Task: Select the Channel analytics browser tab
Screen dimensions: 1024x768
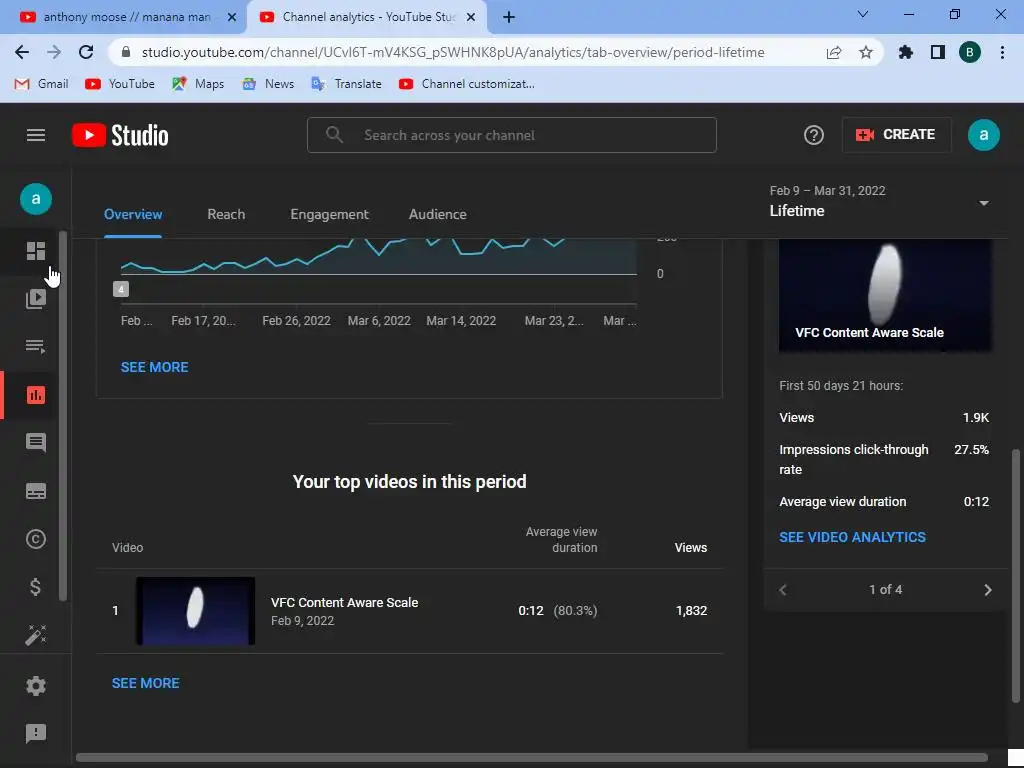Action: [366, 17]
